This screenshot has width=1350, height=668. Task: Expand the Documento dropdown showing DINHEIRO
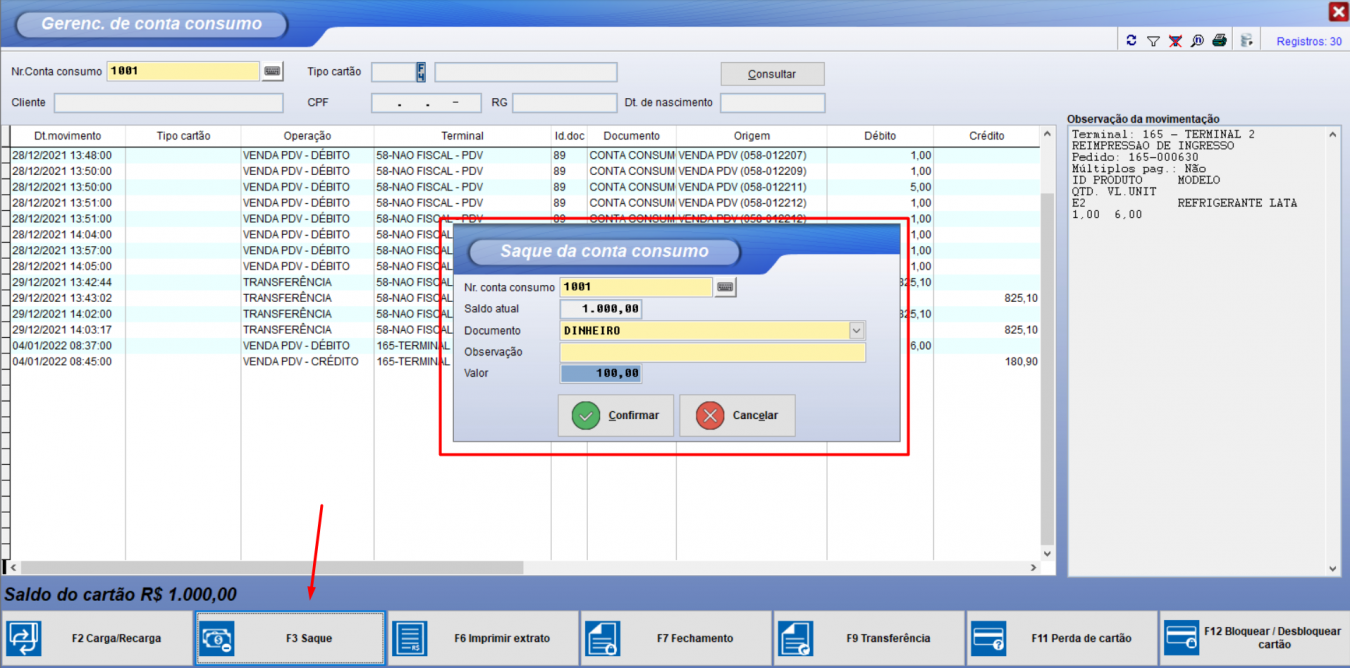tap(856, 331)
